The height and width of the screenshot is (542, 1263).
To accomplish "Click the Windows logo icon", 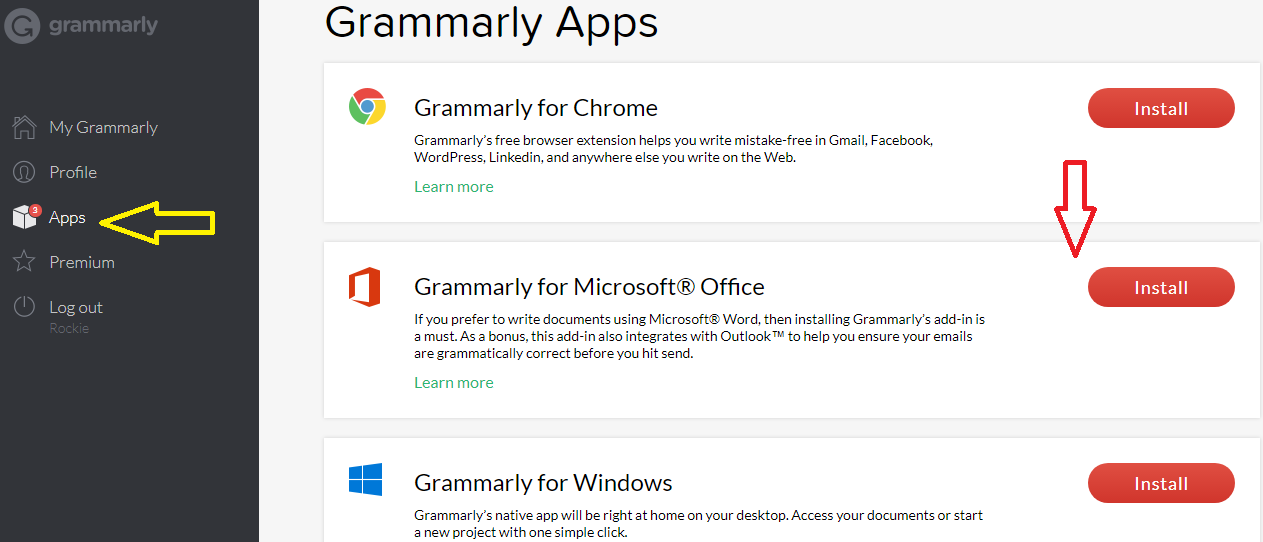I will 365,480.
